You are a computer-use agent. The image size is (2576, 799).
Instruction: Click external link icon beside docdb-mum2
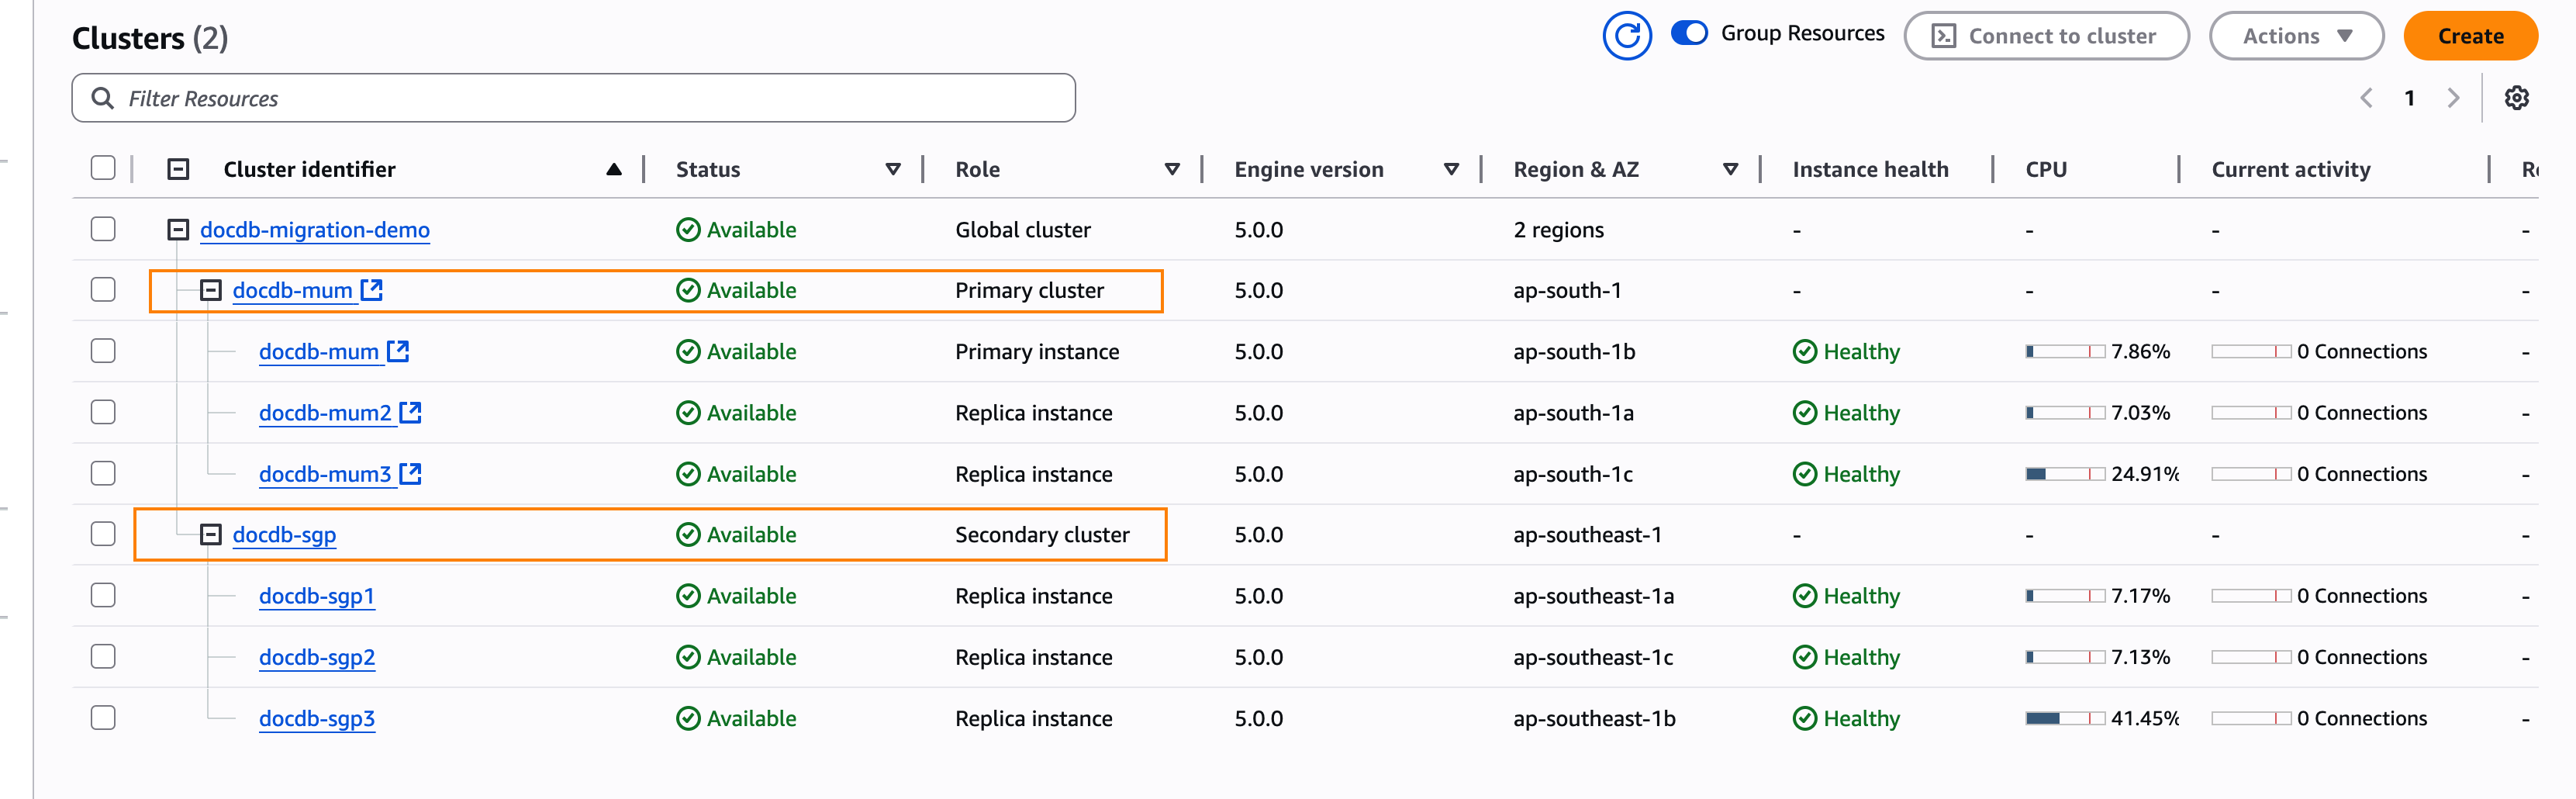click(x=410, y=412)
